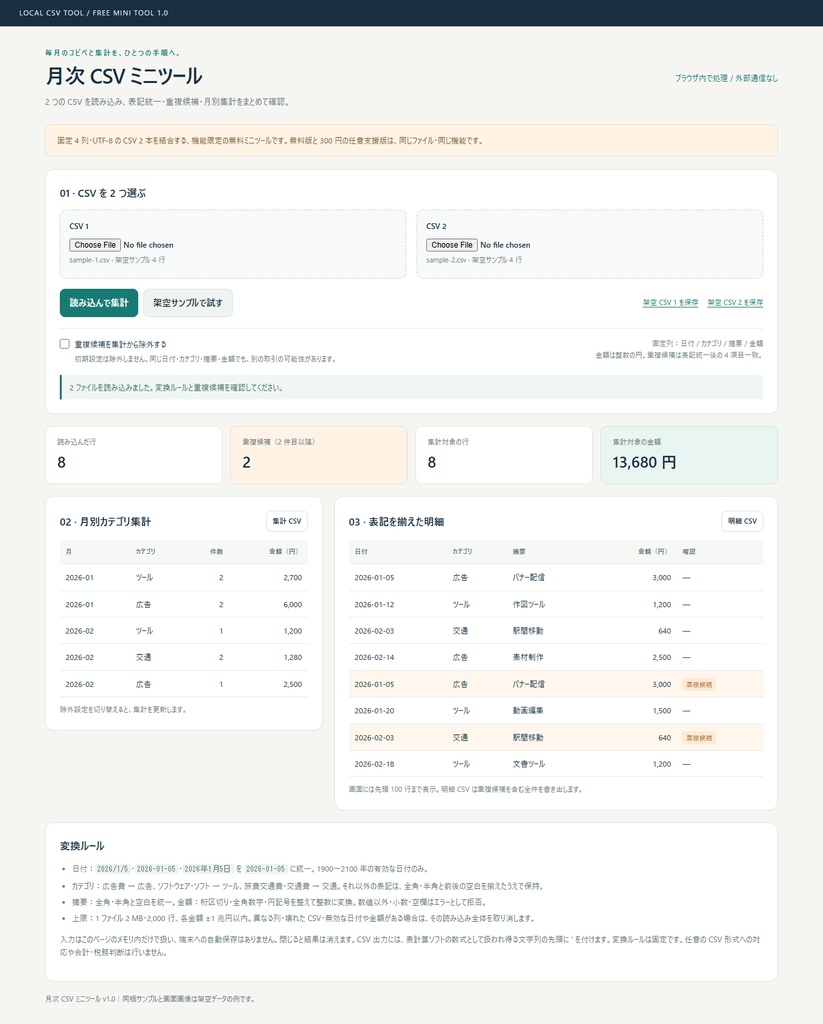This screenshot has height=1024, width=823.
Task: Click the 作図ツール description cell
Action: coord(528,605)
